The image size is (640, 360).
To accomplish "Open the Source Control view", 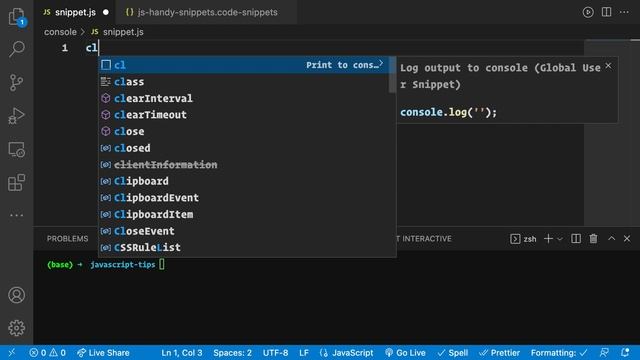I will tap(17, 82).
